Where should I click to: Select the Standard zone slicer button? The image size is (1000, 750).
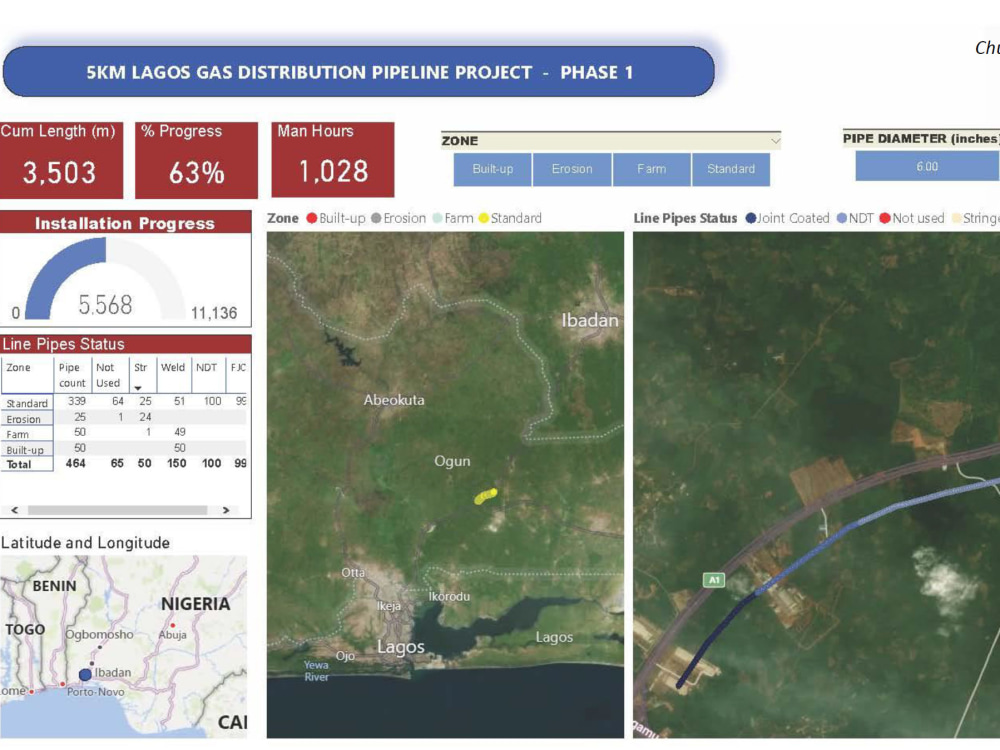tap(731, 169)
